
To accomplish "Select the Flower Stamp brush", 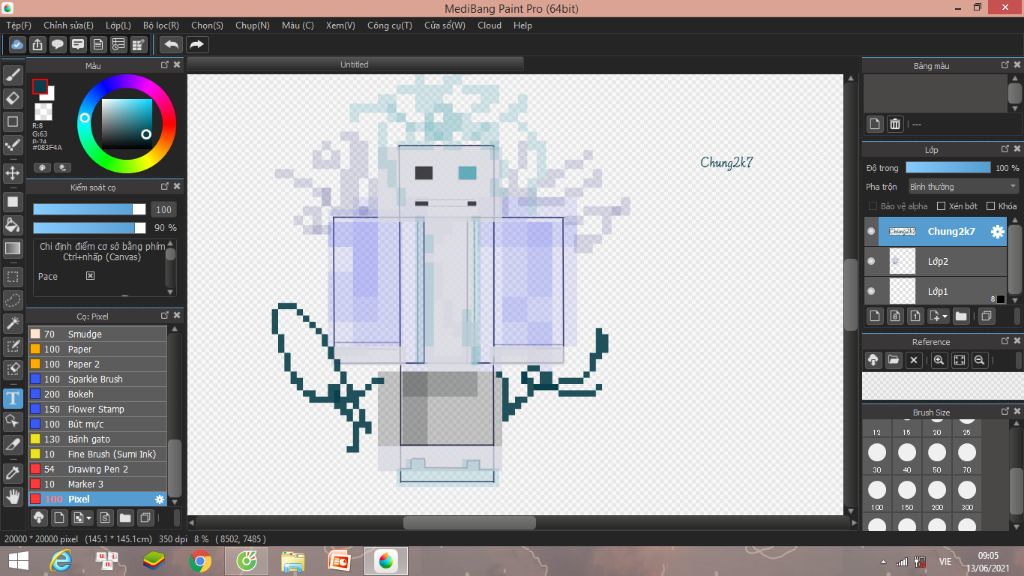I will pyautogui.click(x=98, y=409).
